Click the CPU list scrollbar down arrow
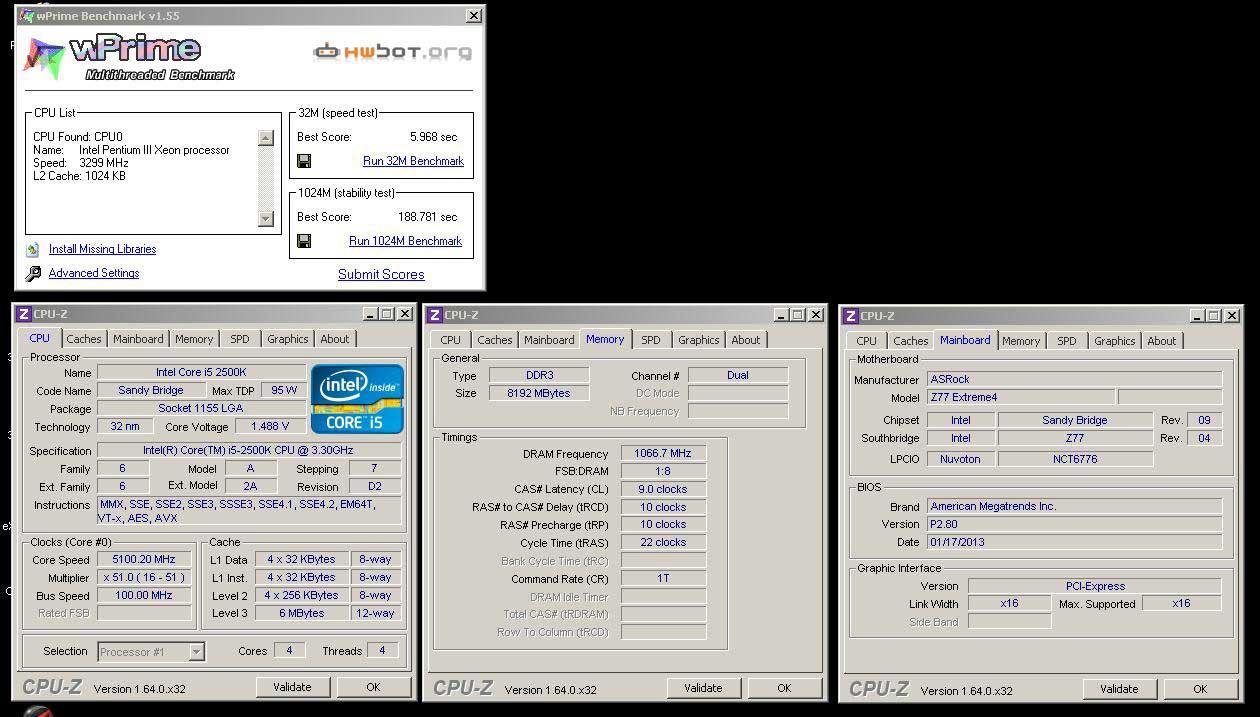 click(x=266, y=219)
